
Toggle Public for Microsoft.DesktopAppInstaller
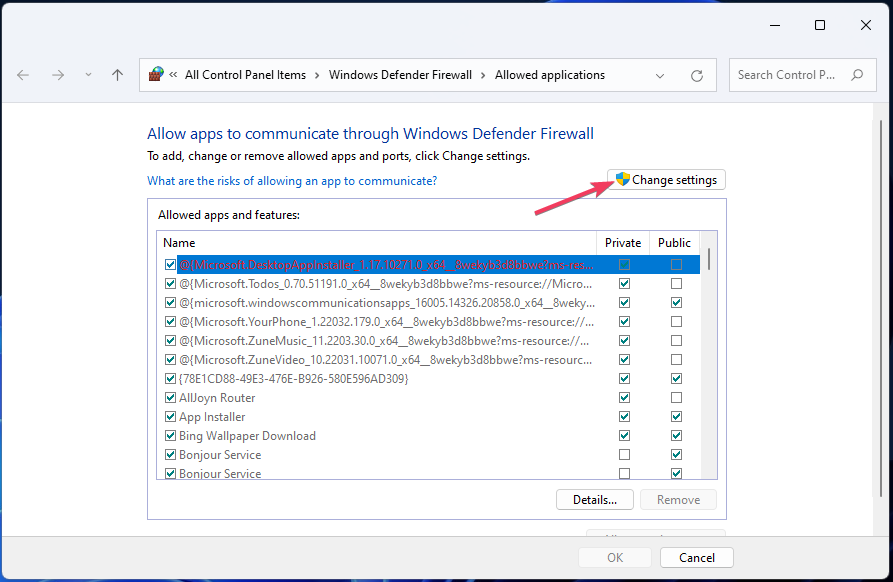click(x=676, y=264)
